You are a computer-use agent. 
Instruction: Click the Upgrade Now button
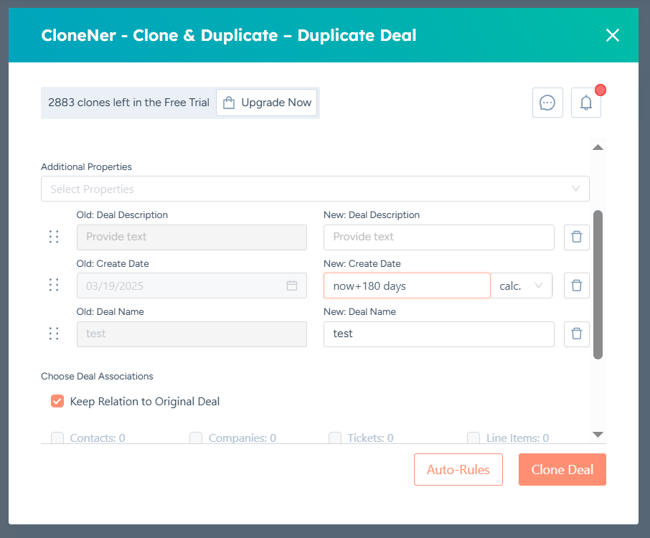(x=266, y=103)
